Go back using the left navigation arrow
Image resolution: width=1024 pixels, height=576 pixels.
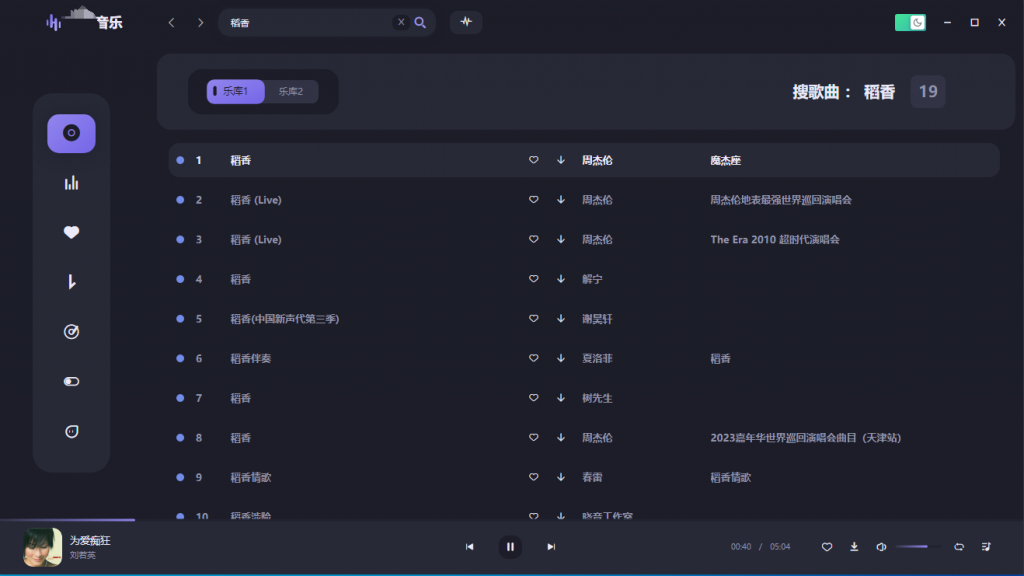click(x=171, y=21)
